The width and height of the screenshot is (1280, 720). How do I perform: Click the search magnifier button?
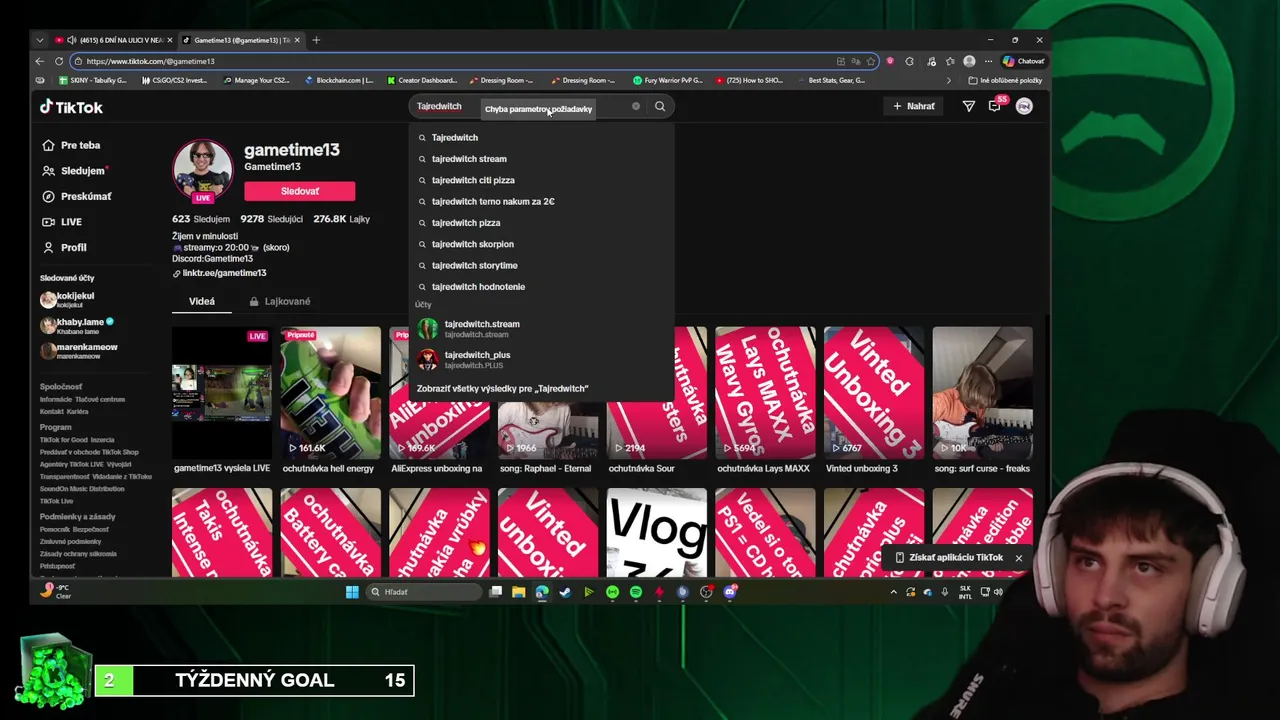point(660,106)
